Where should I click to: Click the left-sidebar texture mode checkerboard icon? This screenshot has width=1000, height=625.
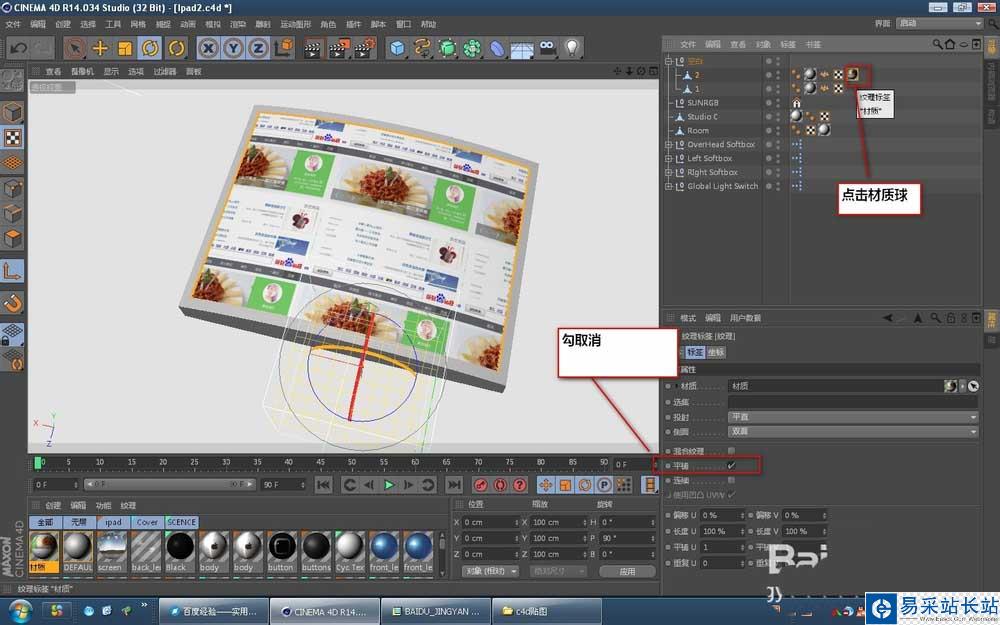[13, 138]
